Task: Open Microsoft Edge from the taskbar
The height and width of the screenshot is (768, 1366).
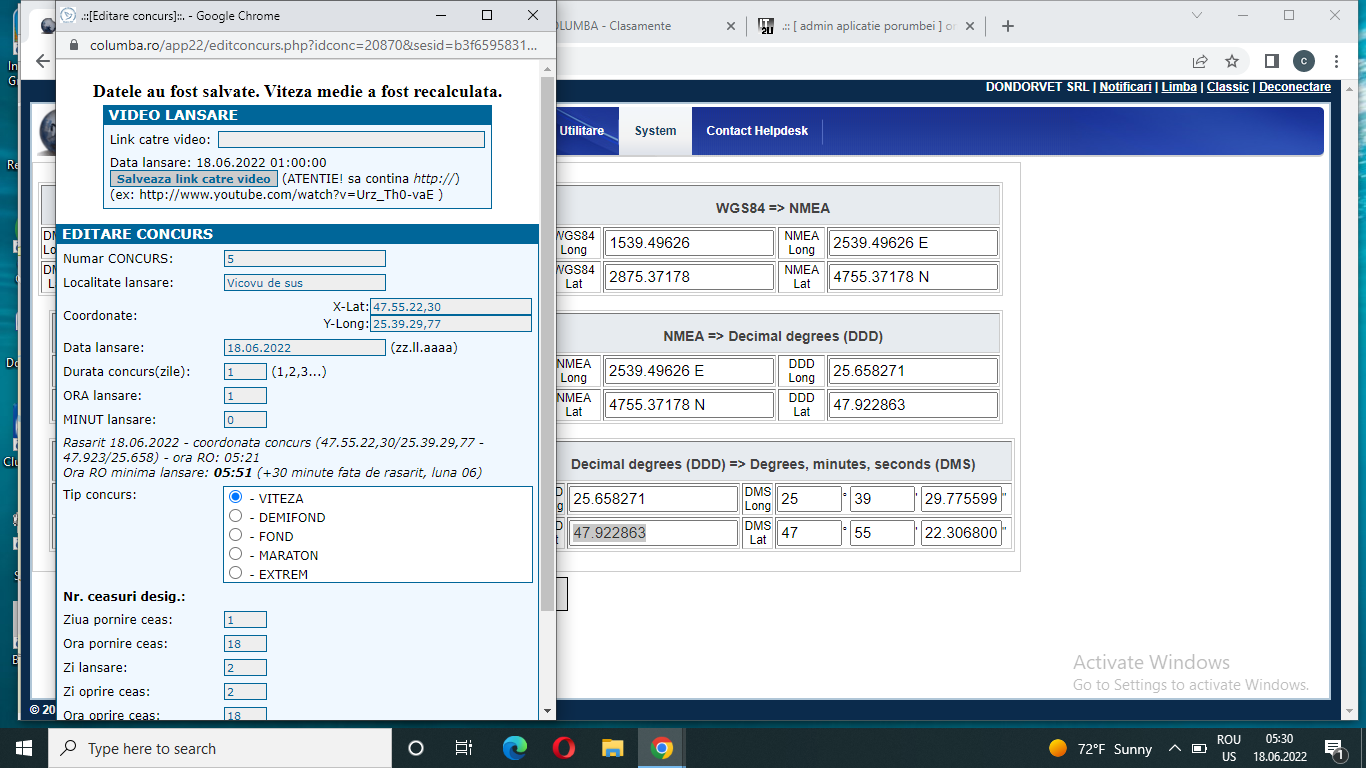Action: tap(515, 748)
